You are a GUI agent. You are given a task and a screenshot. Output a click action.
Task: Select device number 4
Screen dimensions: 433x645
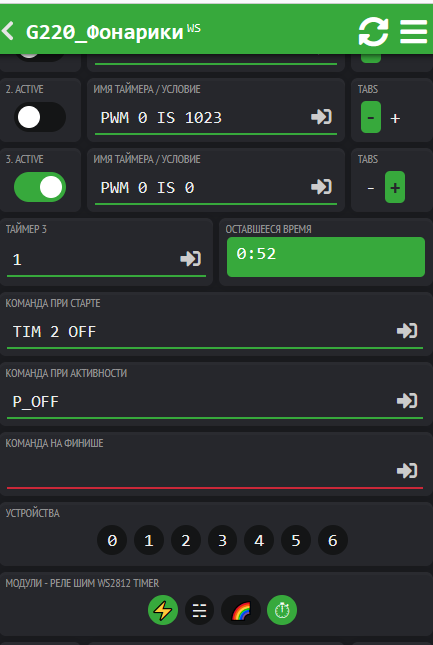[259, 540]
